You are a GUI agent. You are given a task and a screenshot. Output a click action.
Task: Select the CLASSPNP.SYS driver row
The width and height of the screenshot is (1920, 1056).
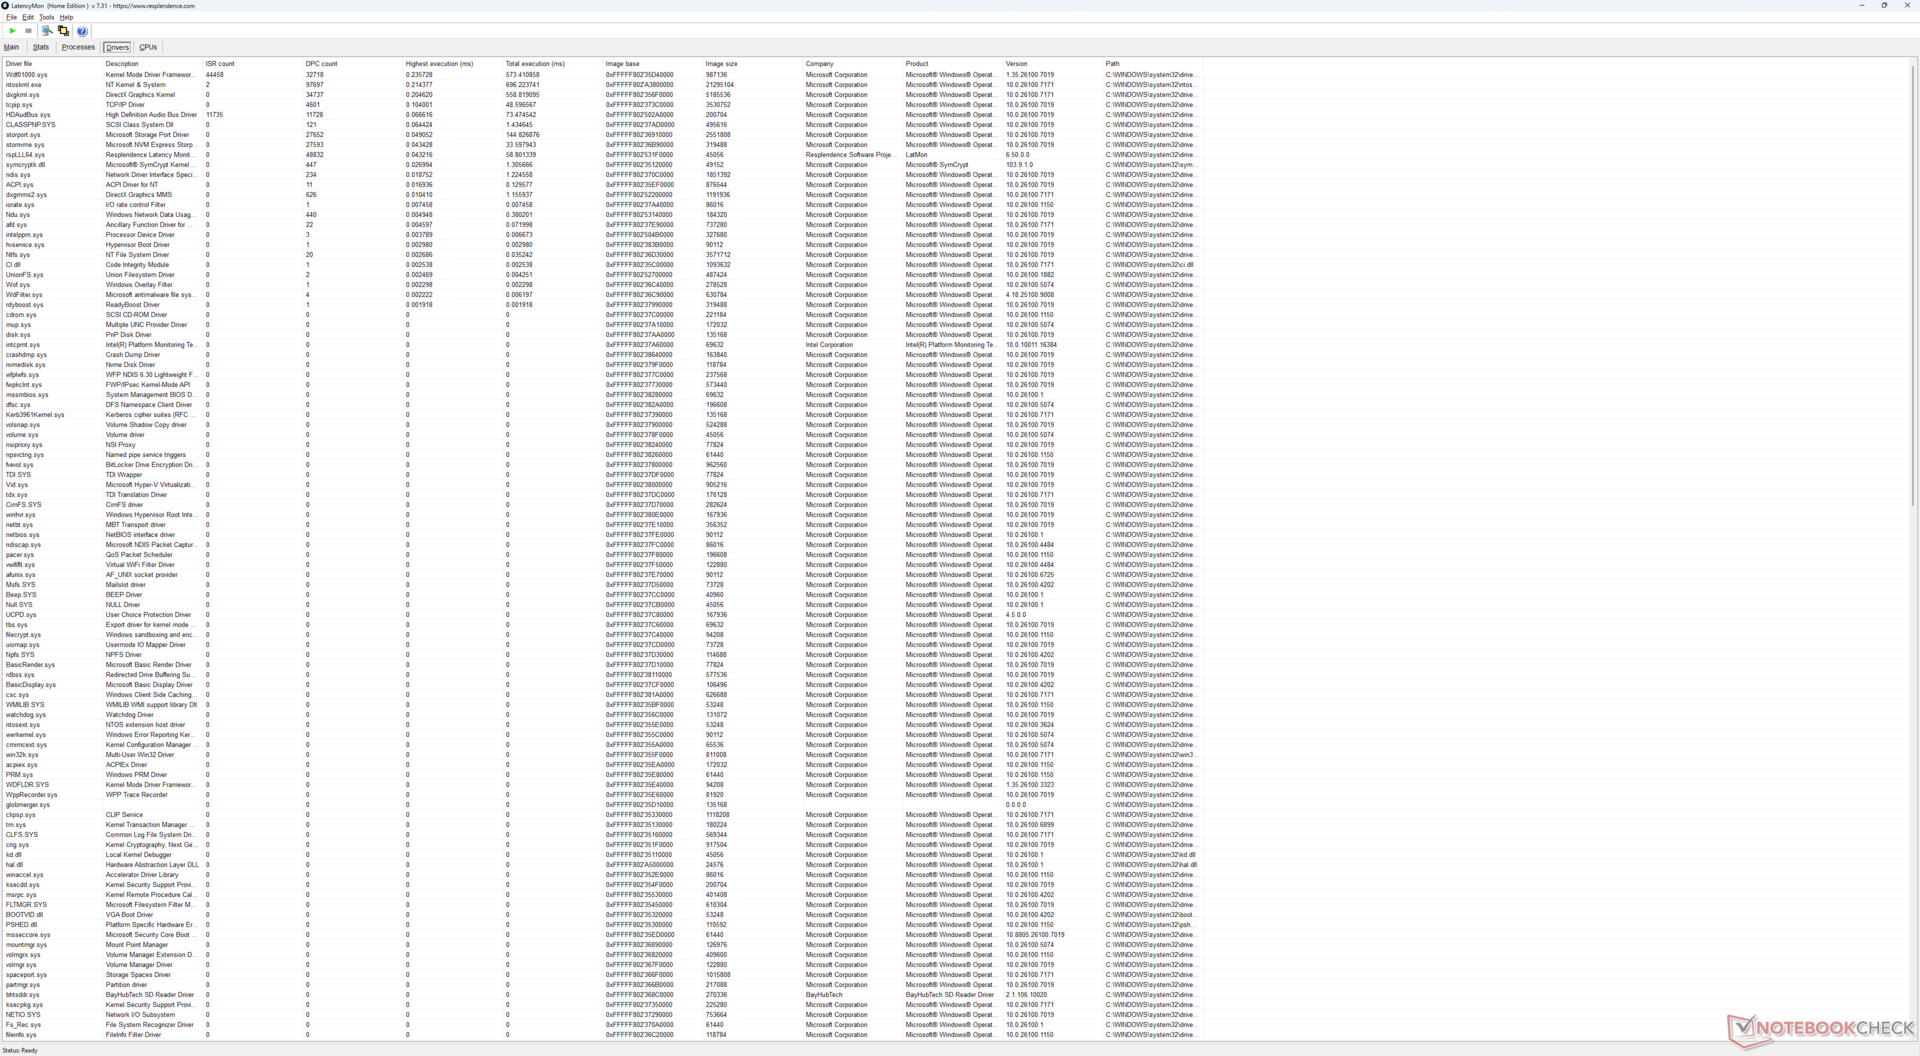click(602, 125)
